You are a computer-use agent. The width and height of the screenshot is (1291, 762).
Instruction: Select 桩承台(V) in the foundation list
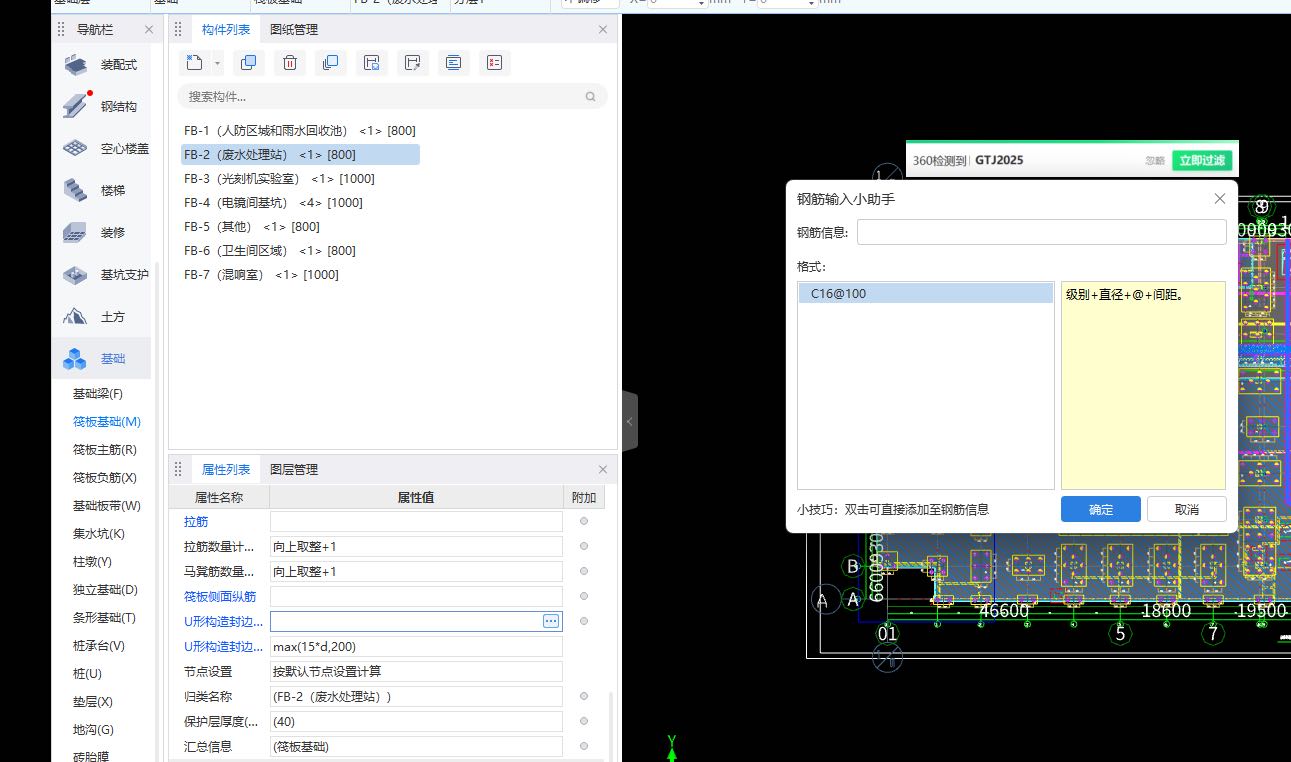[x=99, y=646]
